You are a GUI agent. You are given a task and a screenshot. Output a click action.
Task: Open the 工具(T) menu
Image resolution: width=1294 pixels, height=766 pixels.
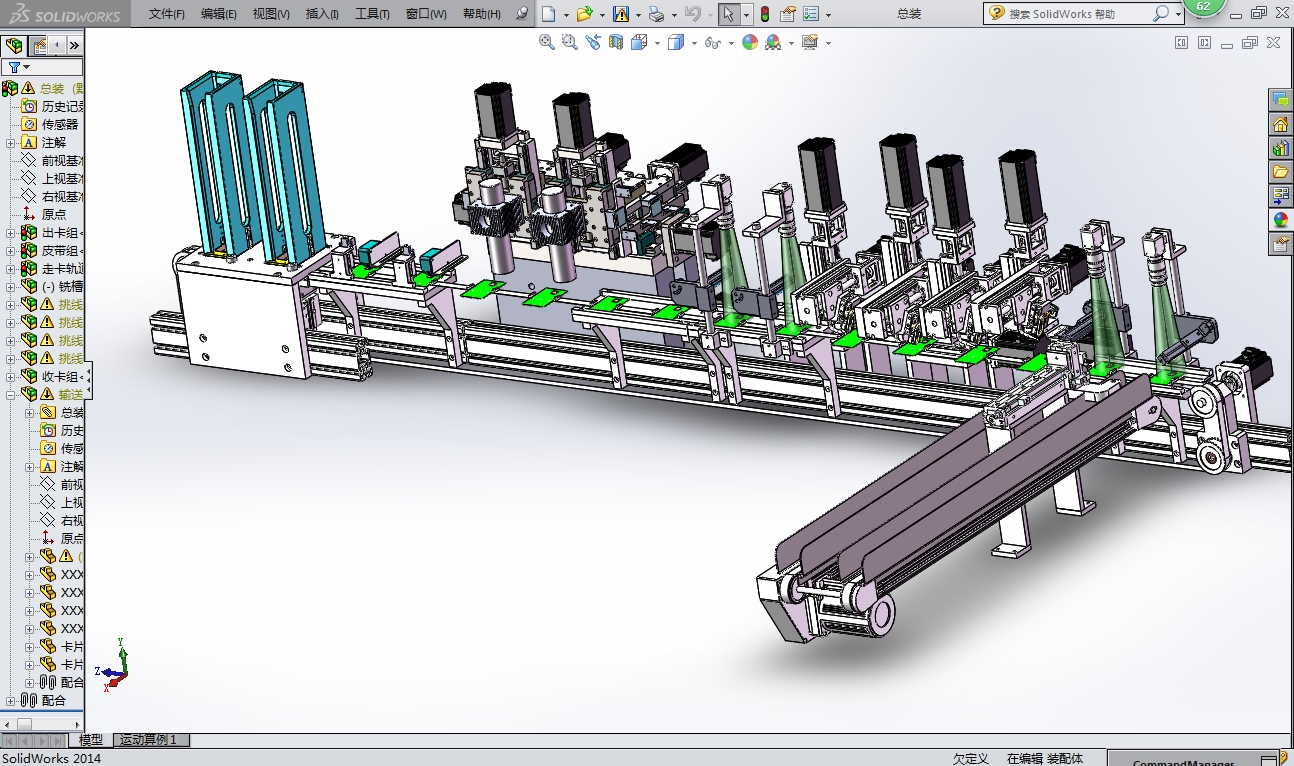(x=372, y=14)
